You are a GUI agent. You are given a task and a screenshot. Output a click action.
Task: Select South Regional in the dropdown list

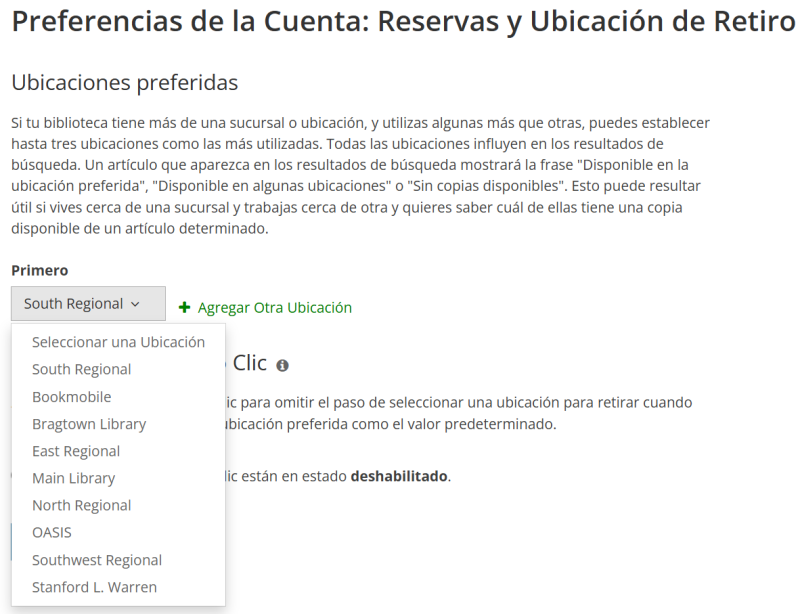(82, 369)
